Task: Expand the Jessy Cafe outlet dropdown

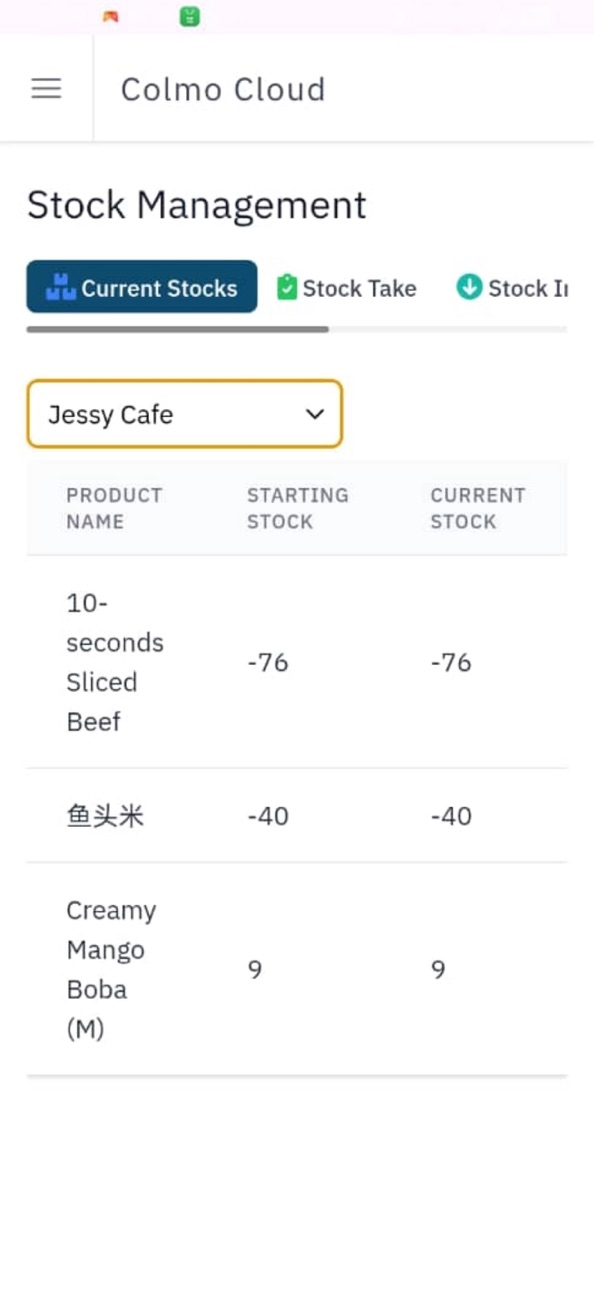Action: coord(185,414)
